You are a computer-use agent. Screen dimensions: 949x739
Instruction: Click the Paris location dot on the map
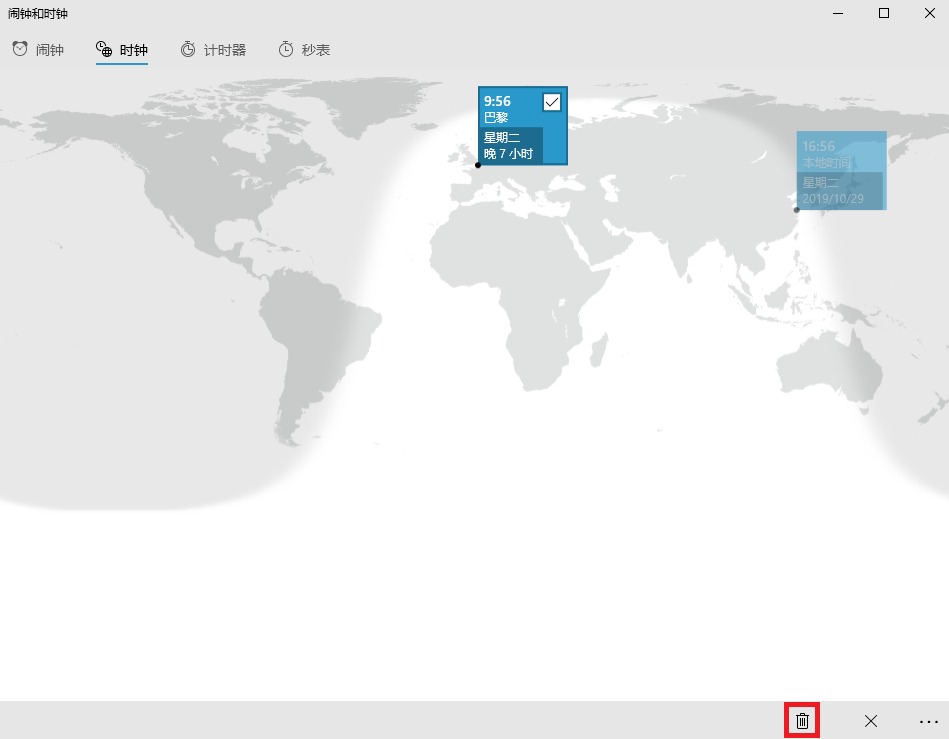coord(477,165)
